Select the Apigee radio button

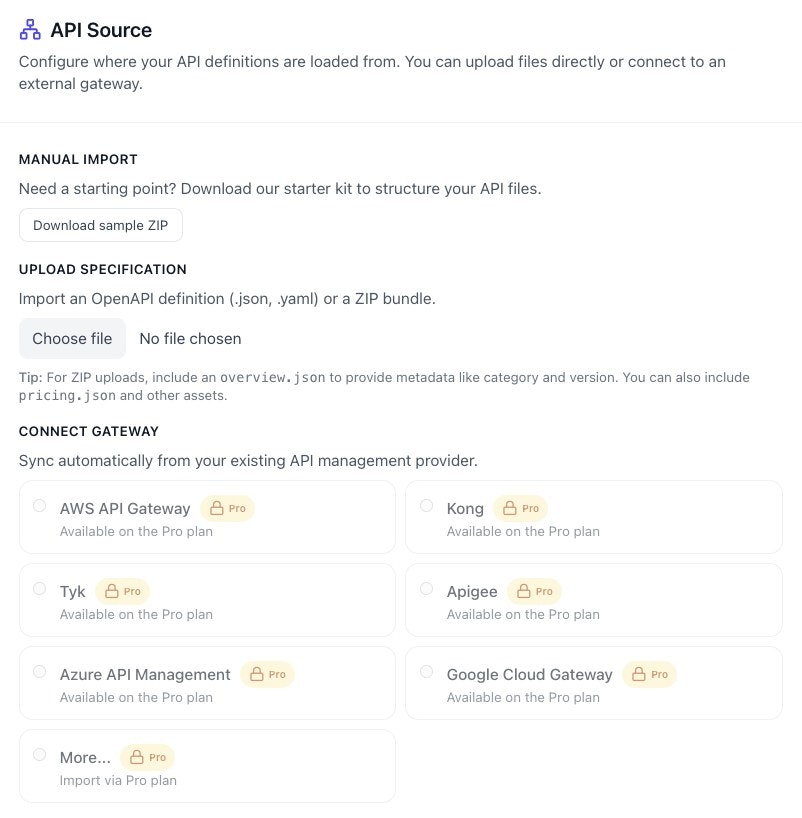click(426, 588)
